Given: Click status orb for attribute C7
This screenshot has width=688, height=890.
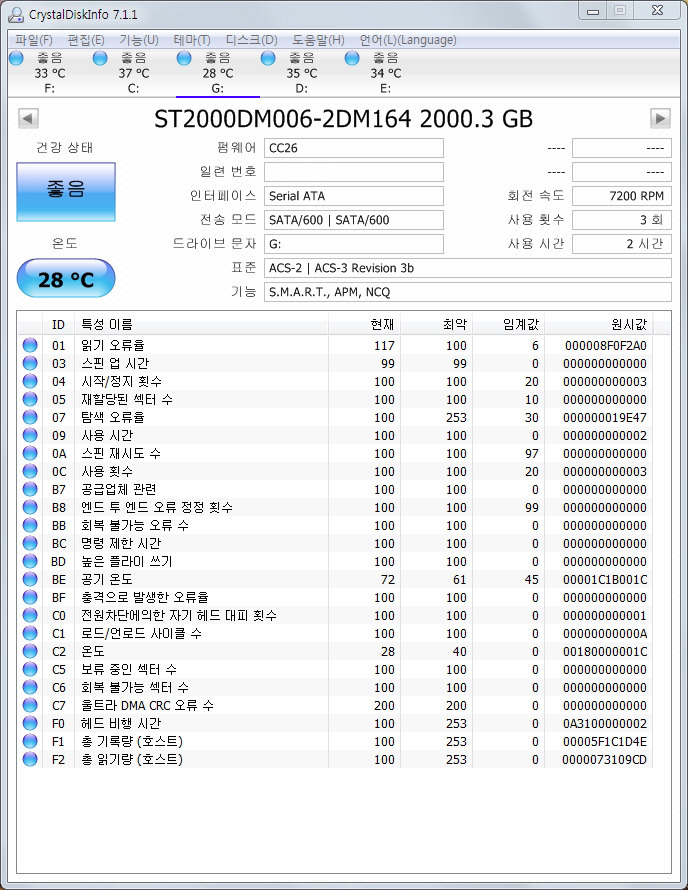Looking at the screenshot, I should tap(30, 705).
